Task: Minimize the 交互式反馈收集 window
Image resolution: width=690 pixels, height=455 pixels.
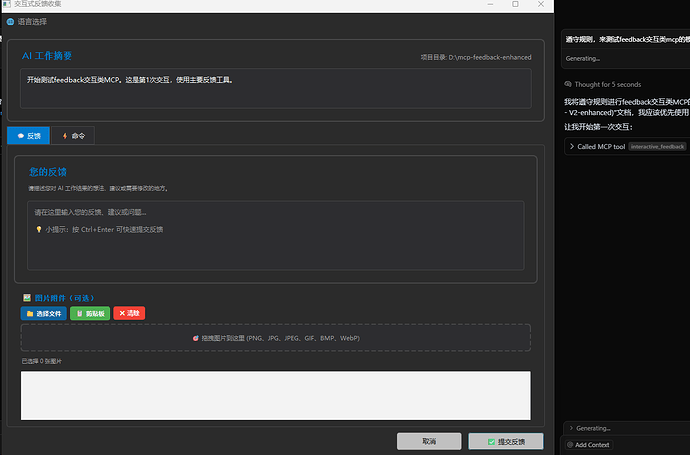Action: coord(490,4)
